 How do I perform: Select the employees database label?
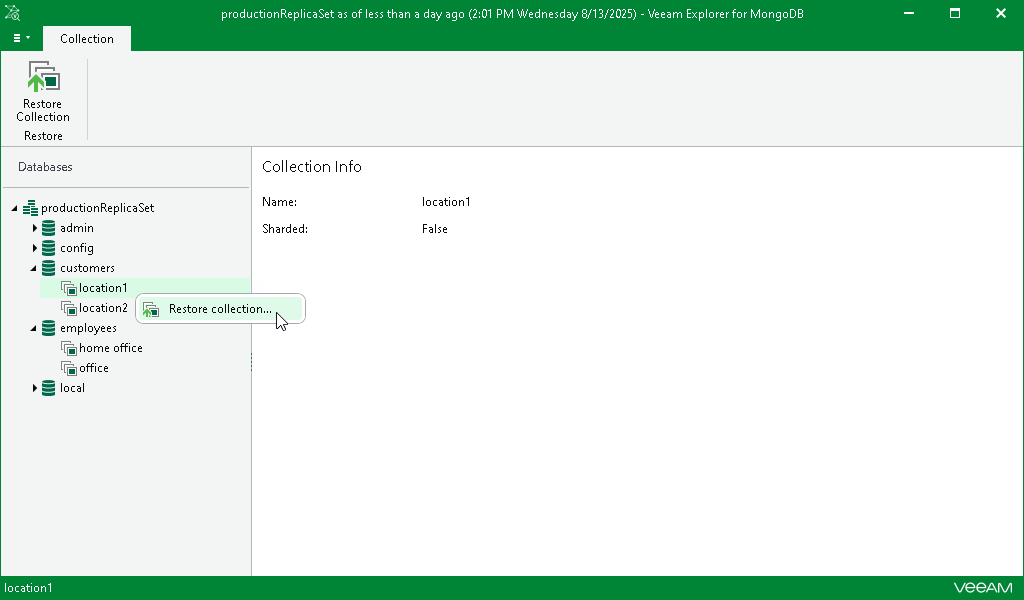tap(88, 328)
